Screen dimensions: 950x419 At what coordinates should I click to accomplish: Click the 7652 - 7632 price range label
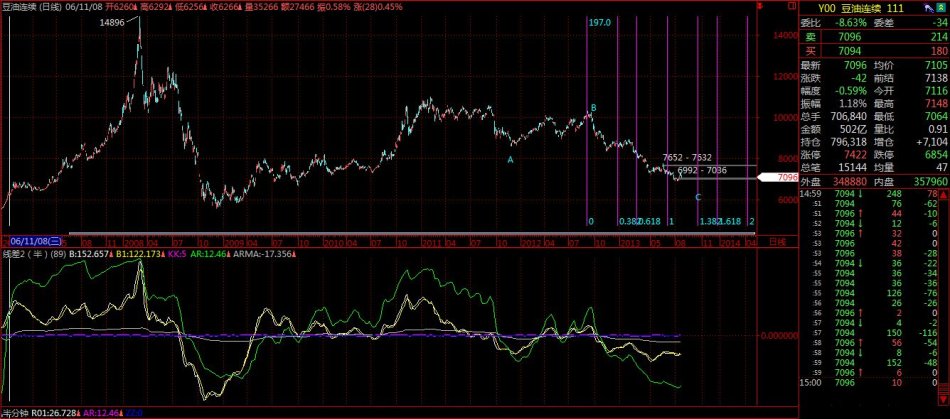(687, 159)
